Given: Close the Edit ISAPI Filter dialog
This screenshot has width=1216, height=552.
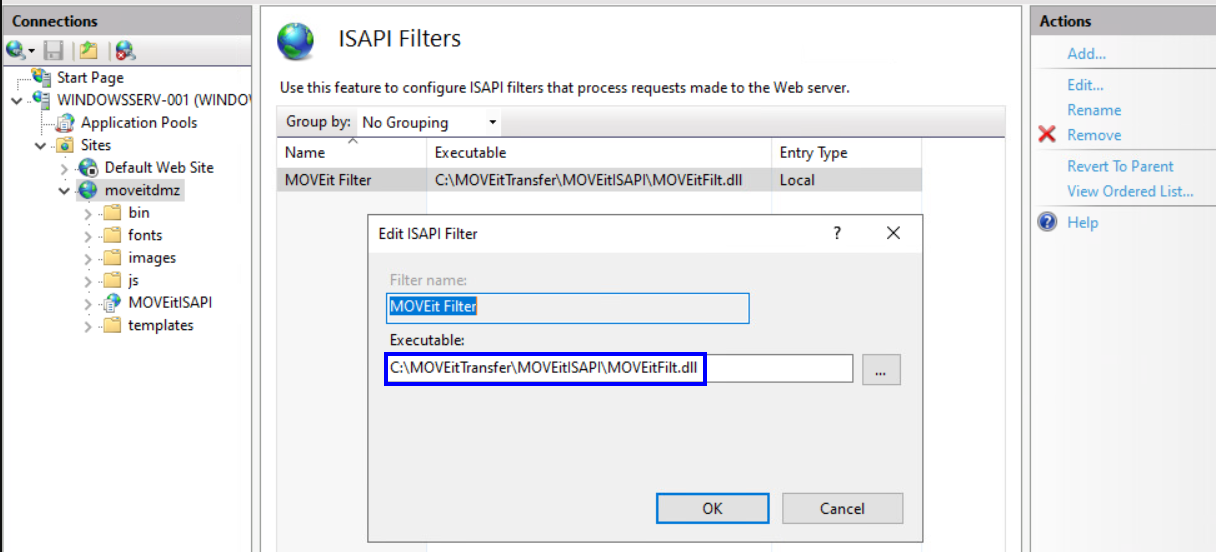Looking at the screenshot, I should (894, 233).
